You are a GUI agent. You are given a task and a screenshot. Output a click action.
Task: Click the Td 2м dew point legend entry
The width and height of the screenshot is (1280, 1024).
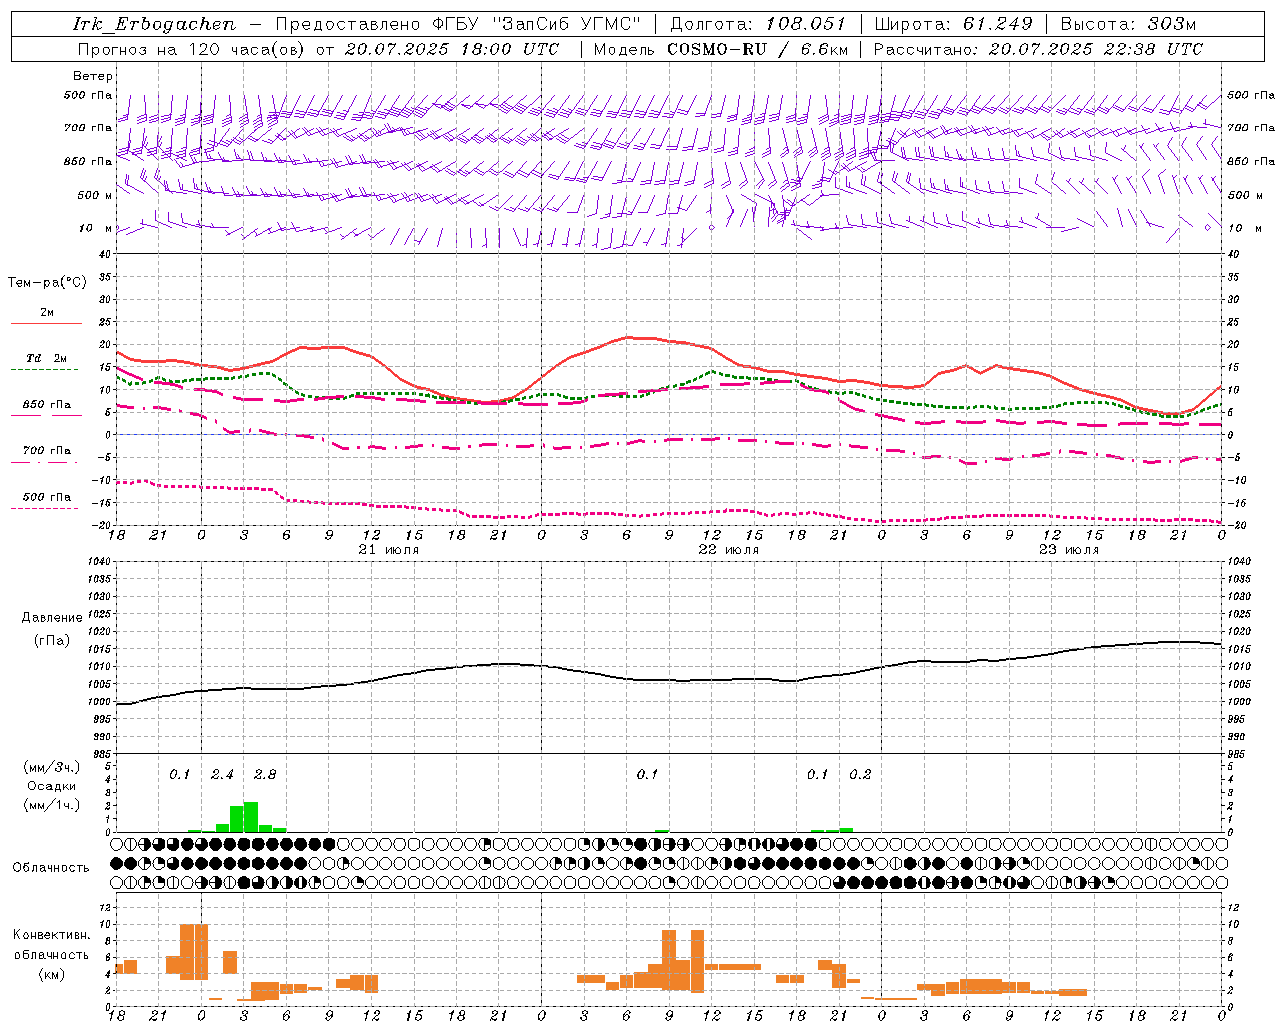coord(46,358)
